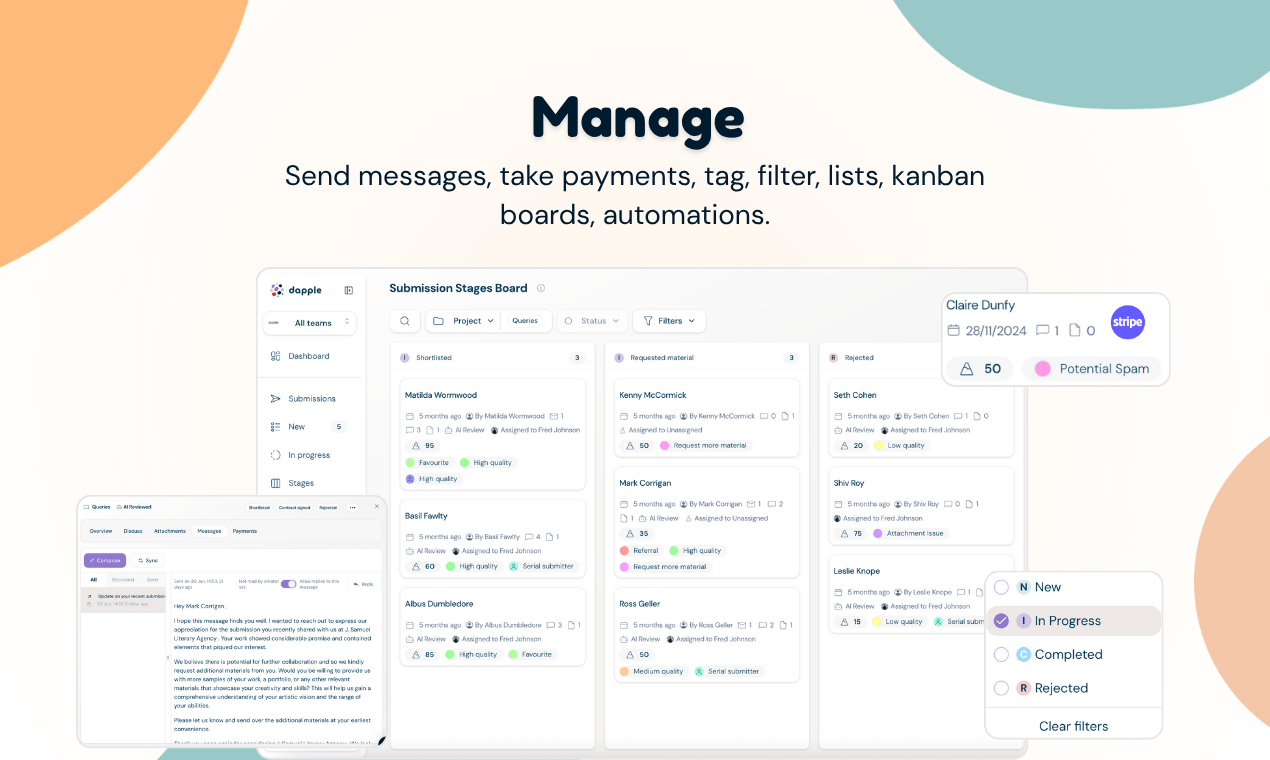Viewport: 1270px width, 760px height.
Task: Tick the New status filter checkbox
Action: (x=1001, y=587)
